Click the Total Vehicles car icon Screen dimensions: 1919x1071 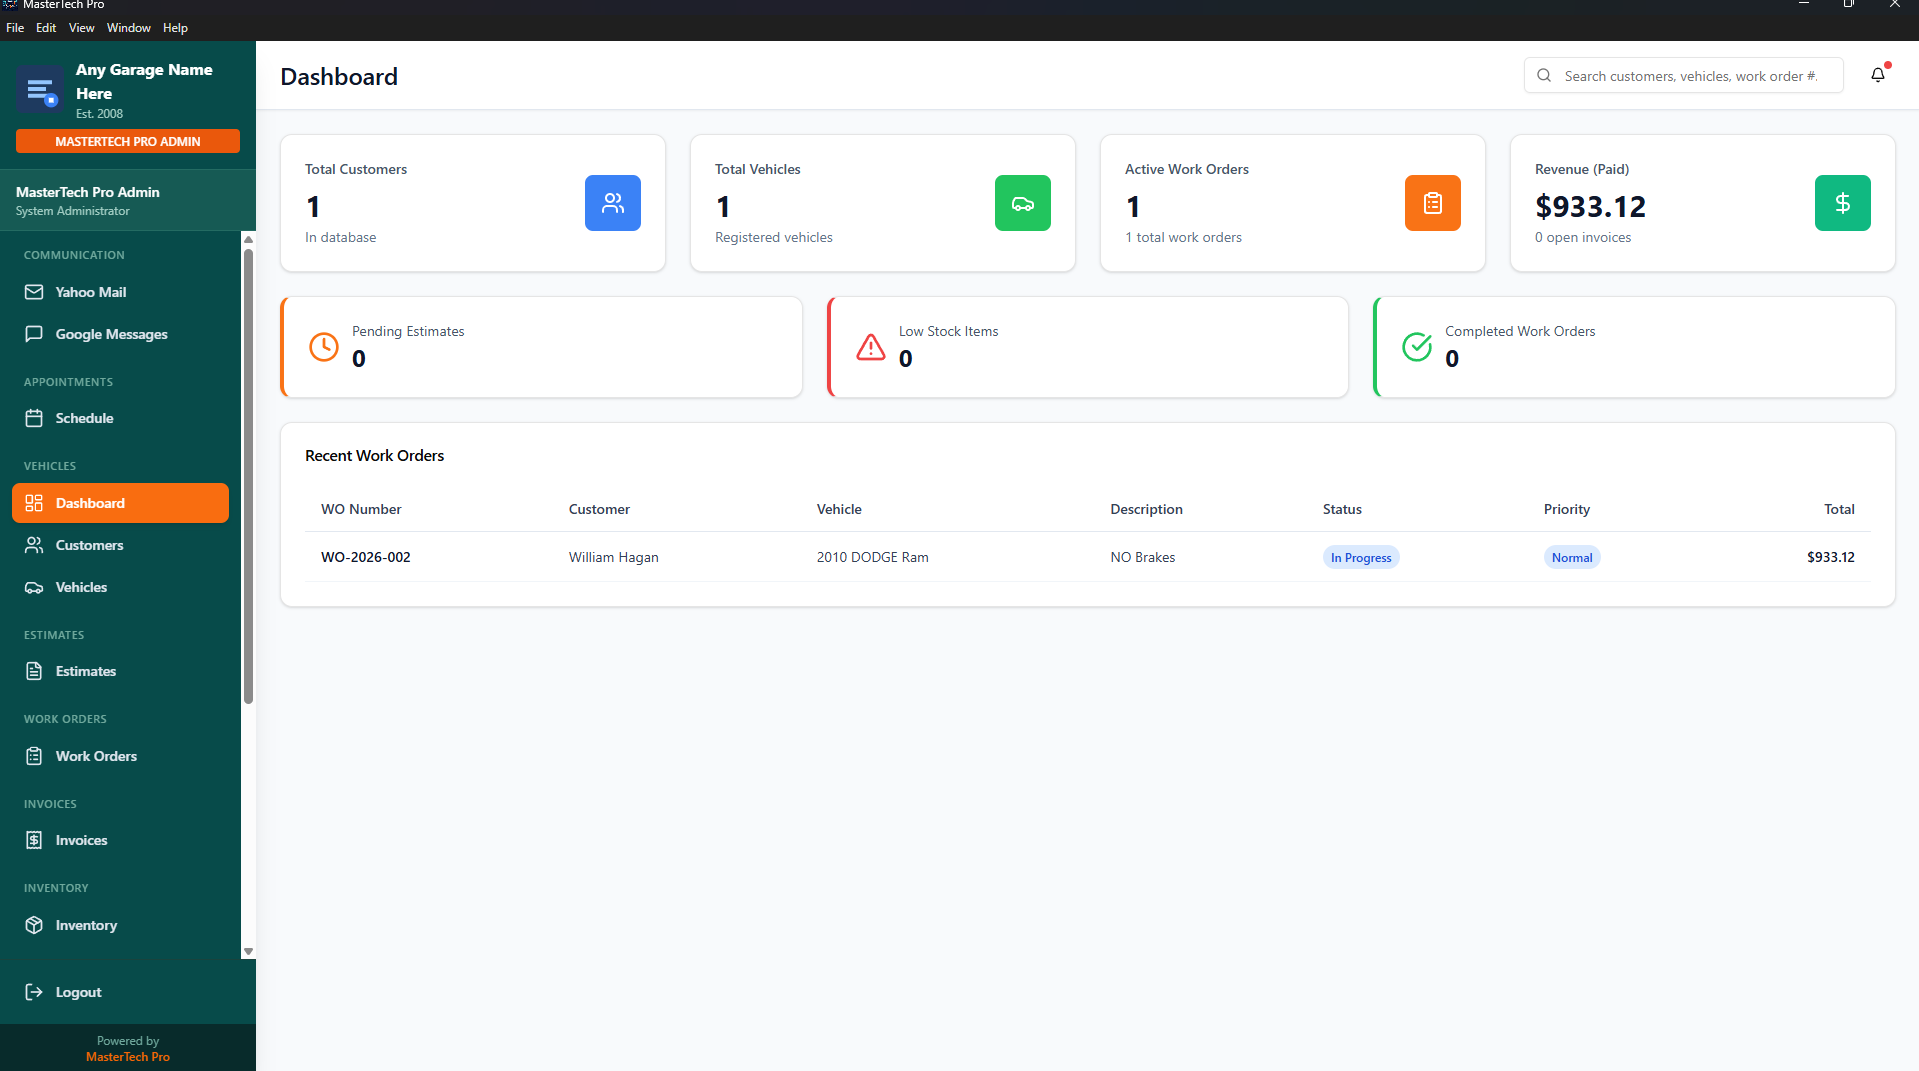(1022, 203)
